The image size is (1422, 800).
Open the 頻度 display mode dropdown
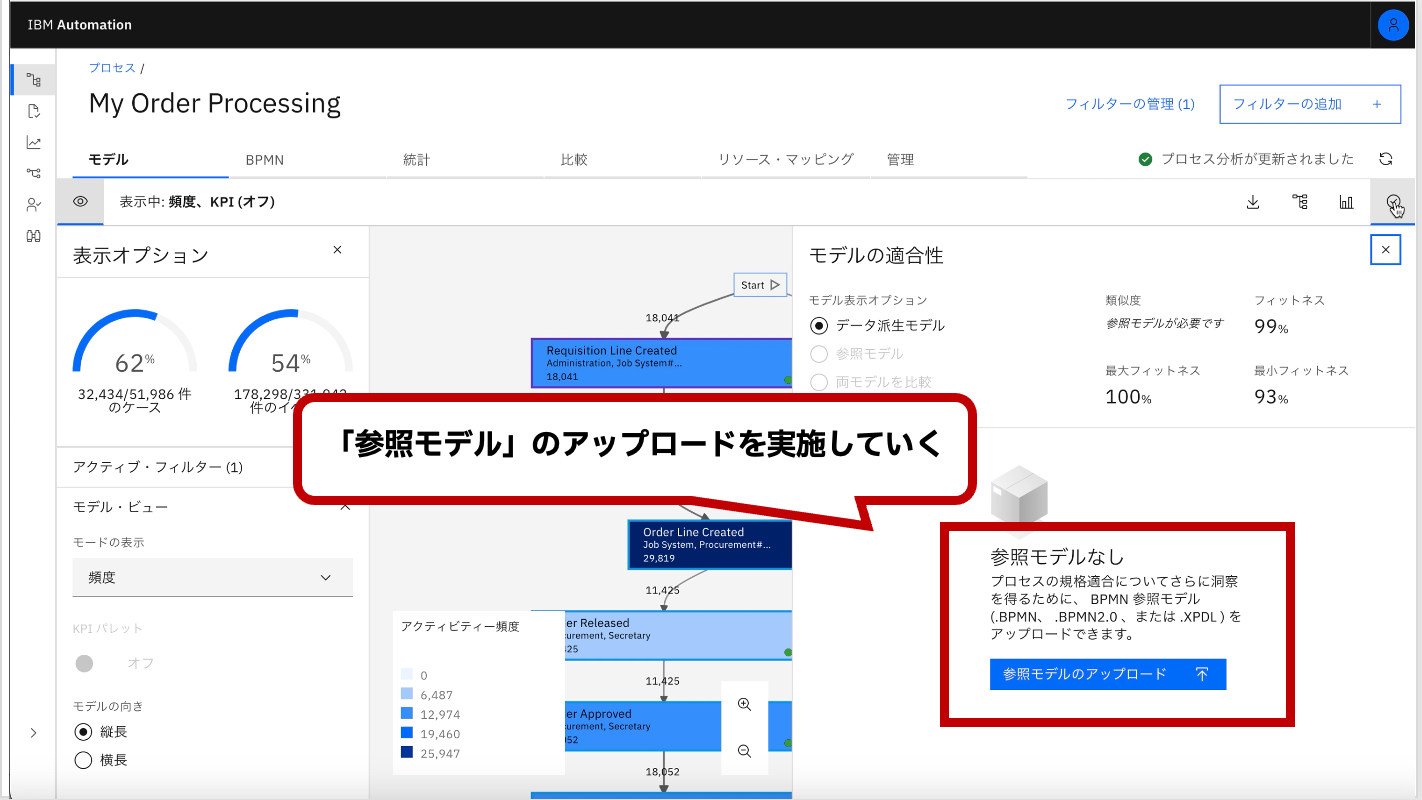click(x=212, y=577)
